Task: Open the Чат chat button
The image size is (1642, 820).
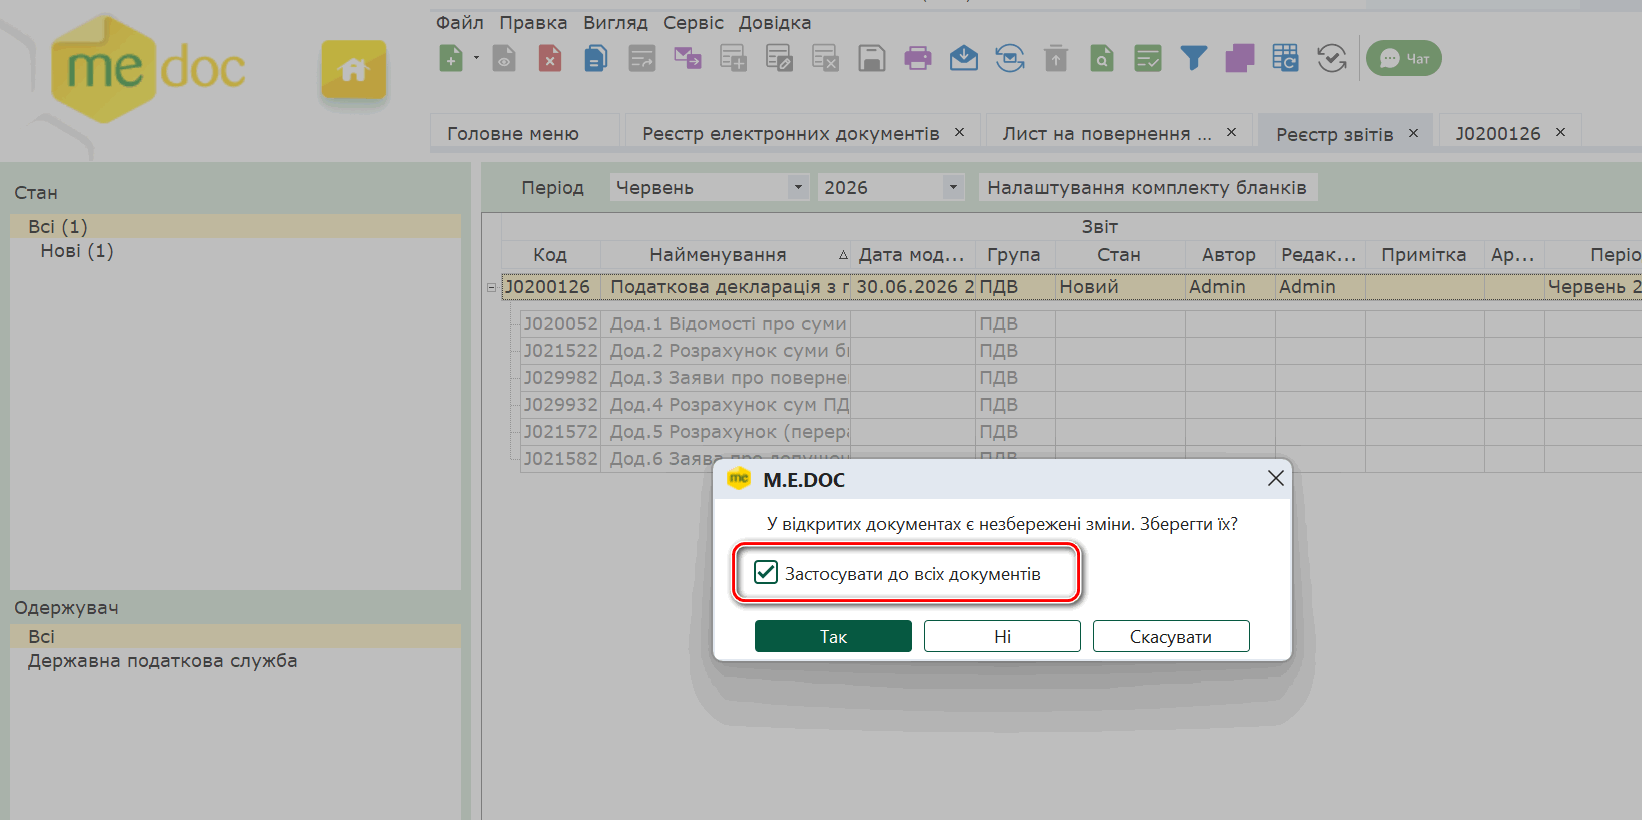Action: [x=1404, y=59]
